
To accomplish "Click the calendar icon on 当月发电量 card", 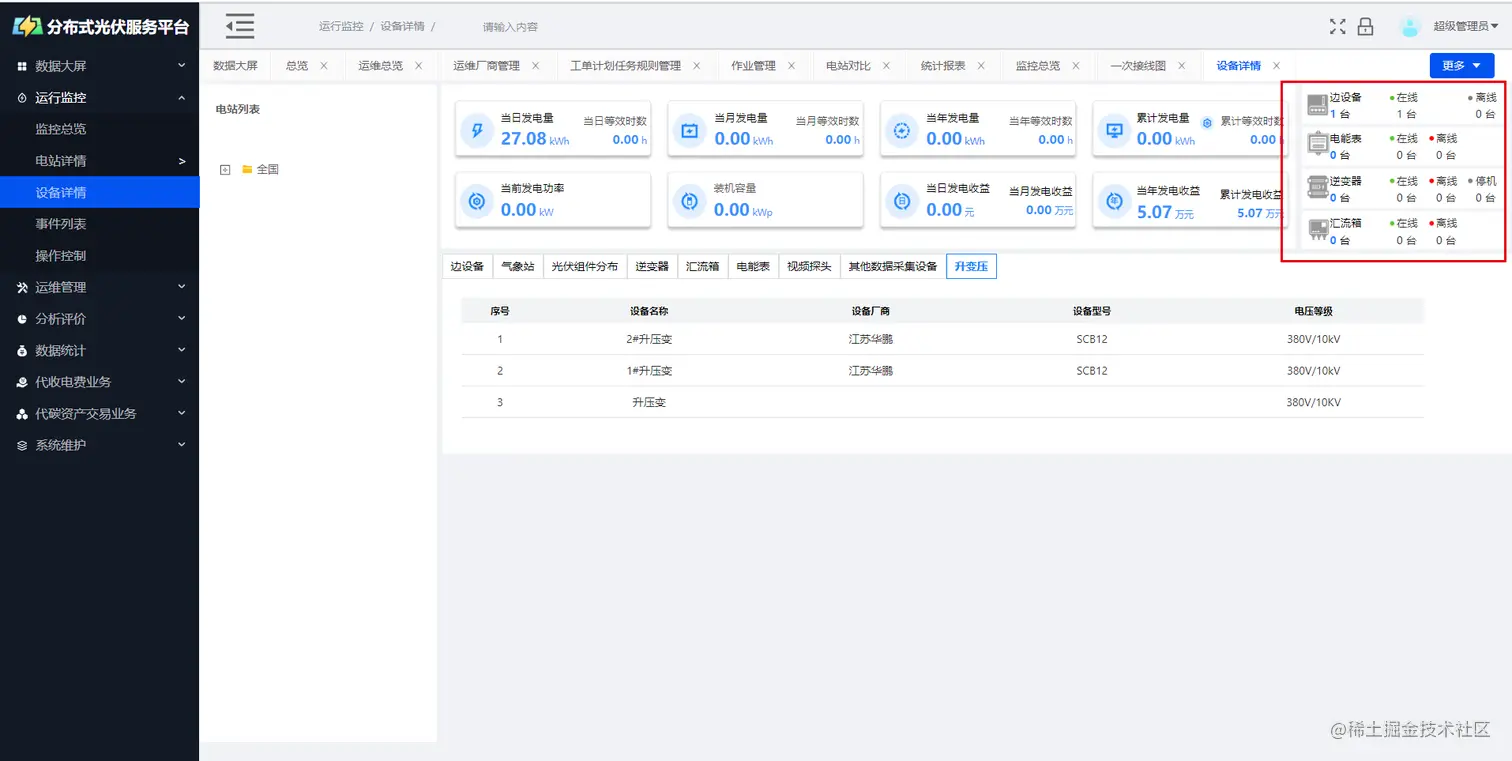I will (x=690, y=129).
